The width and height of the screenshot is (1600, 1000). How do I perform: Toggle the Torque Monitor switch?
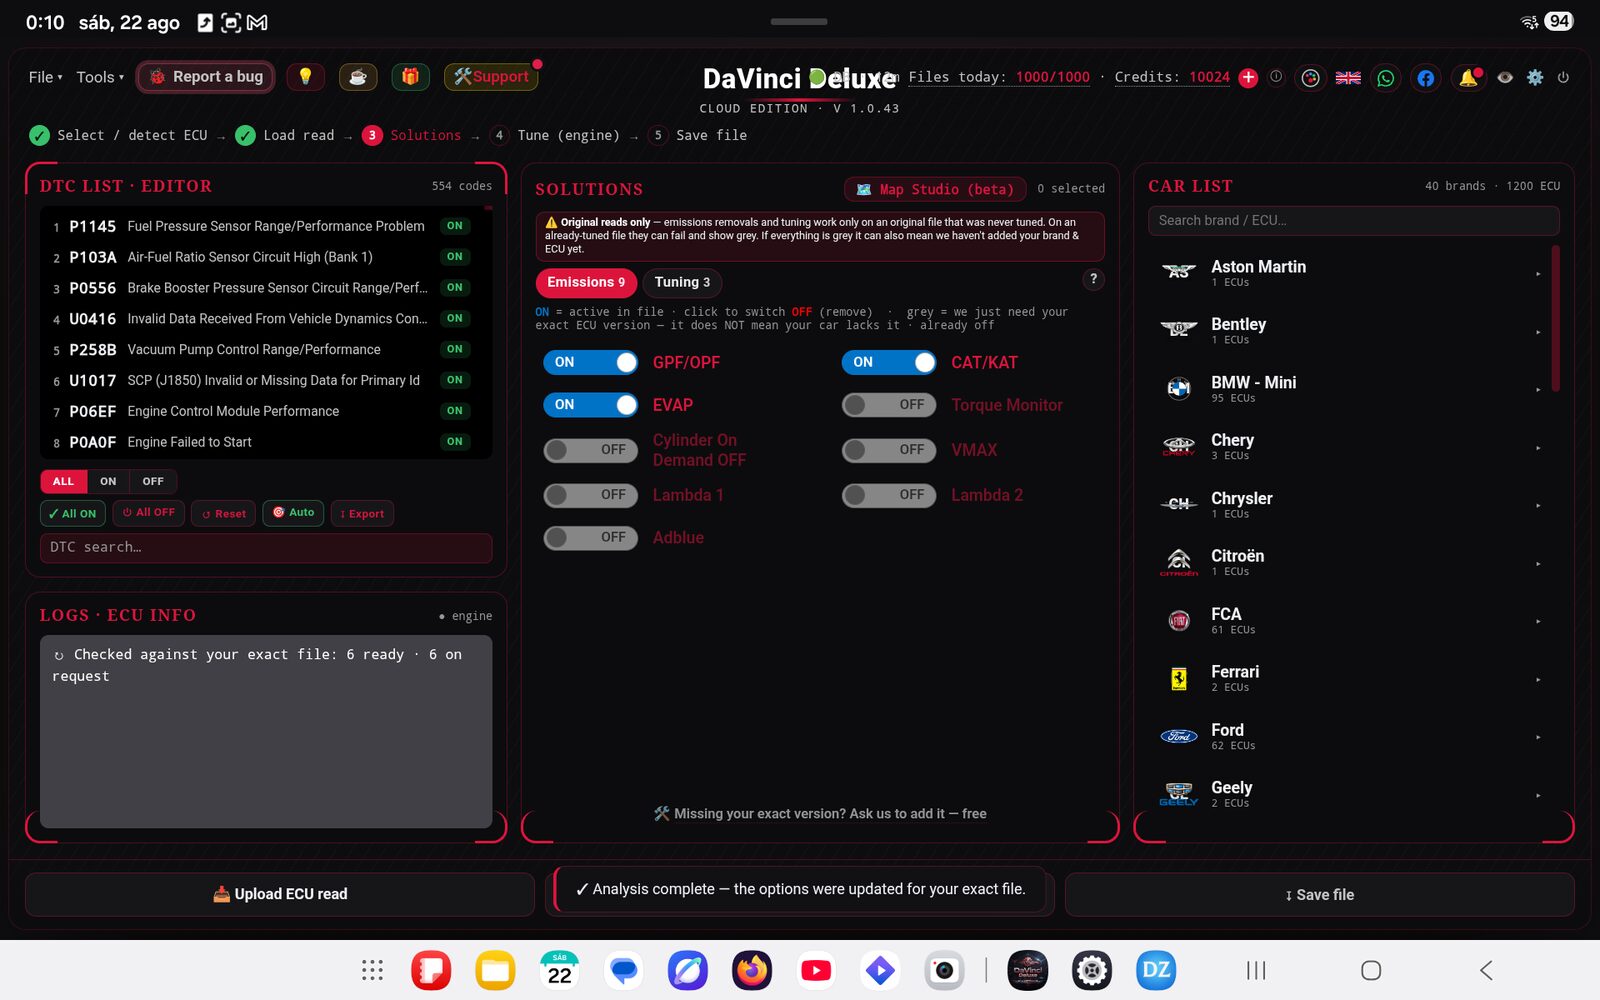click(889, 405)
